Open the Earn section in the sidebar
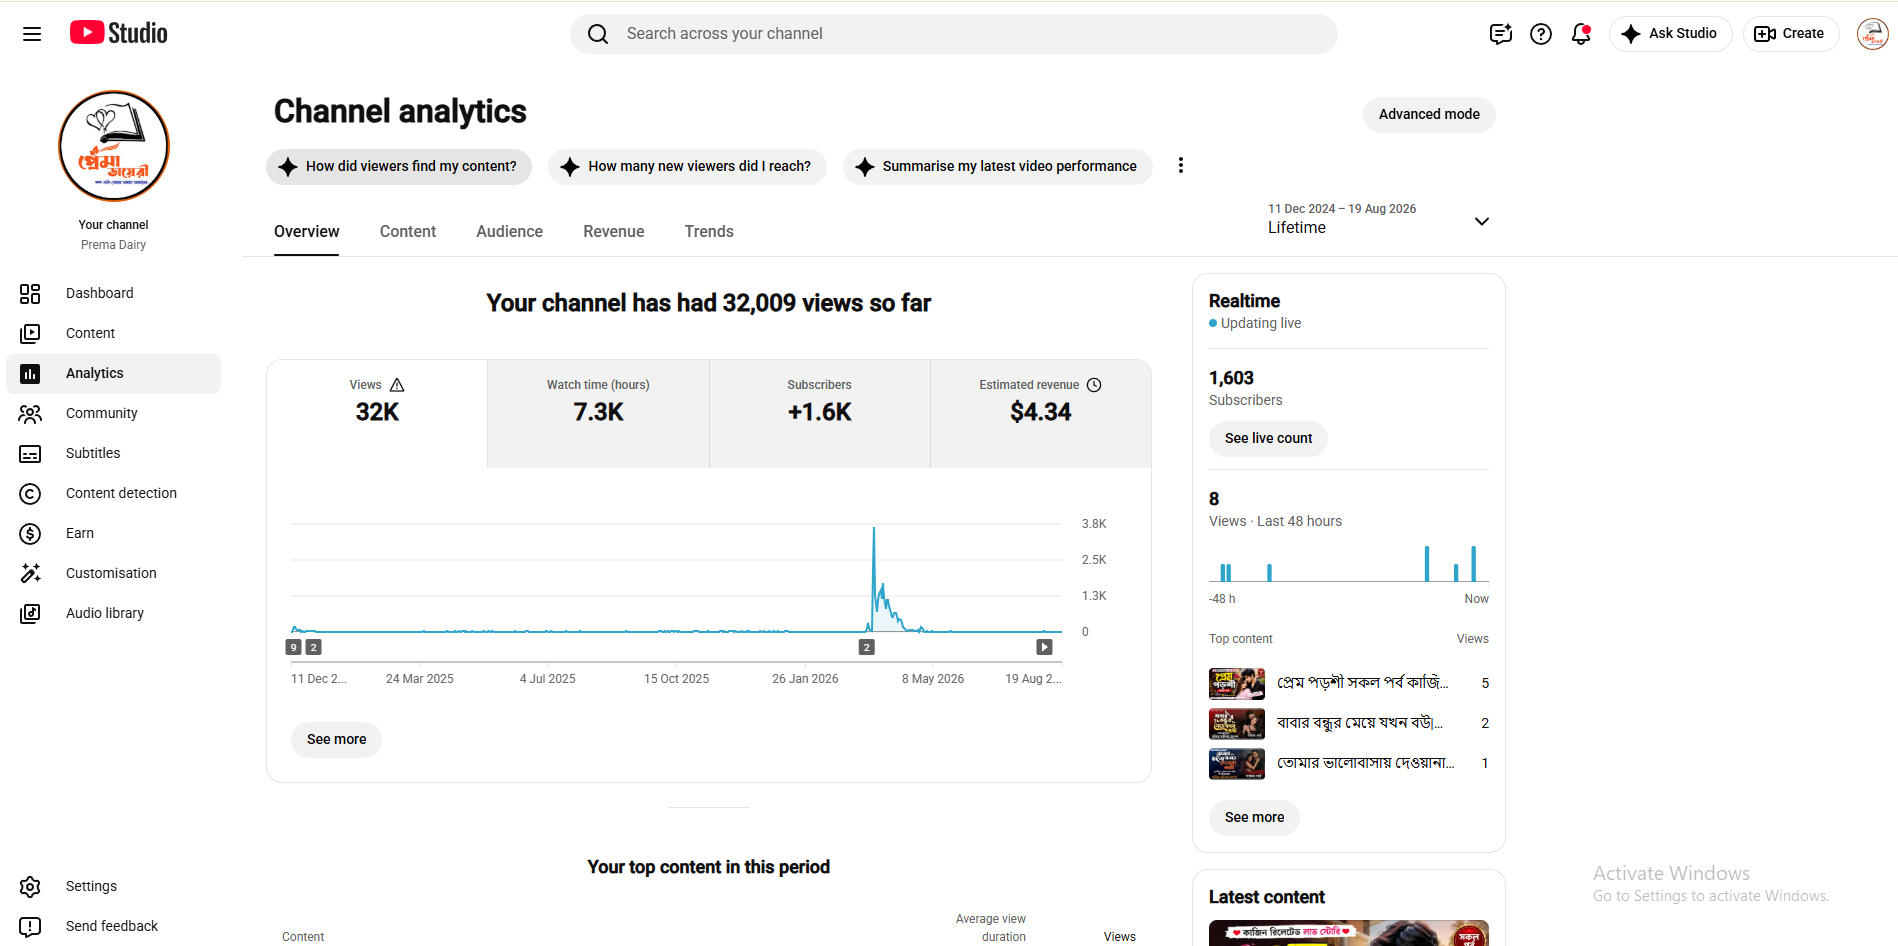Image resolution: width=1898 pixels, height=946 pixels. tap(113, 533)
